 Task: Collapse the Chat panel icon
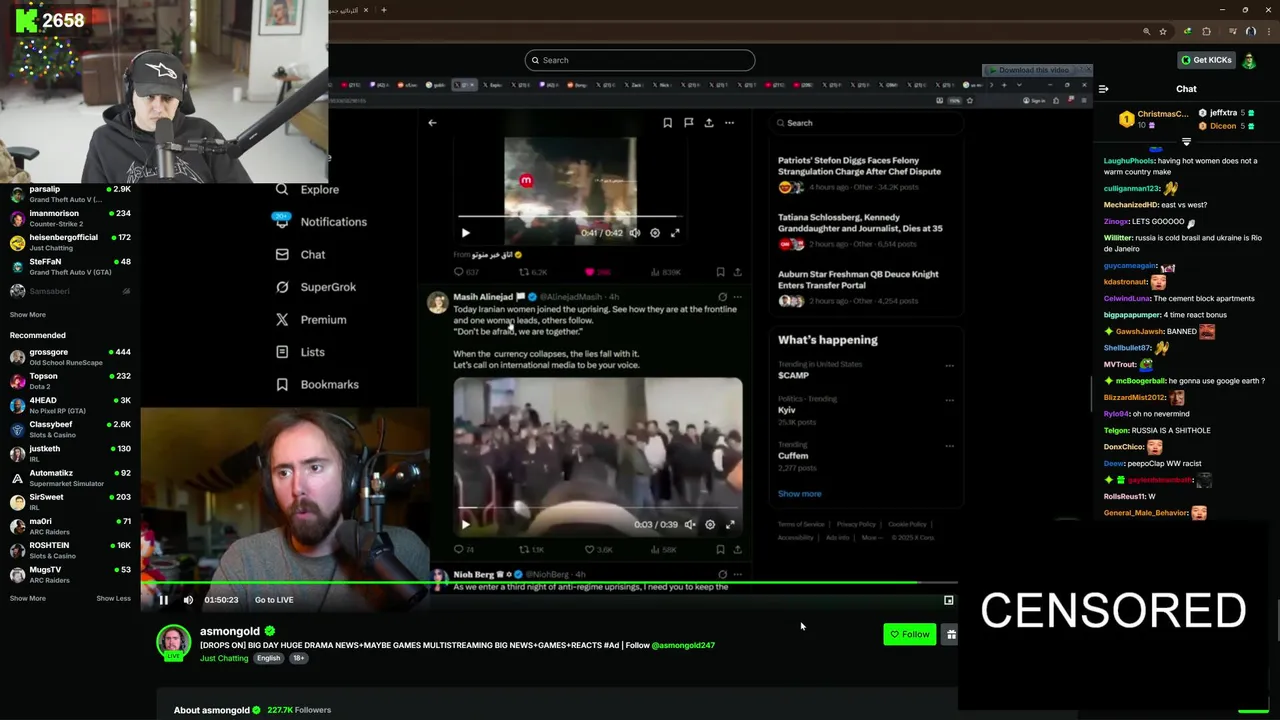[1103, 89]
